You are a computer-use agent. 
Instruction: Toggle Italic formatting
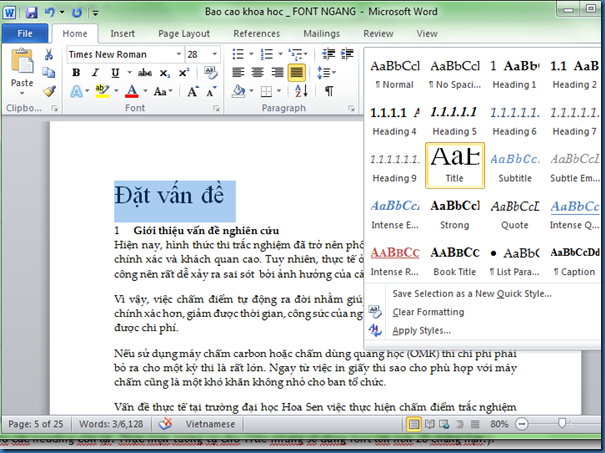click(95, 73)
